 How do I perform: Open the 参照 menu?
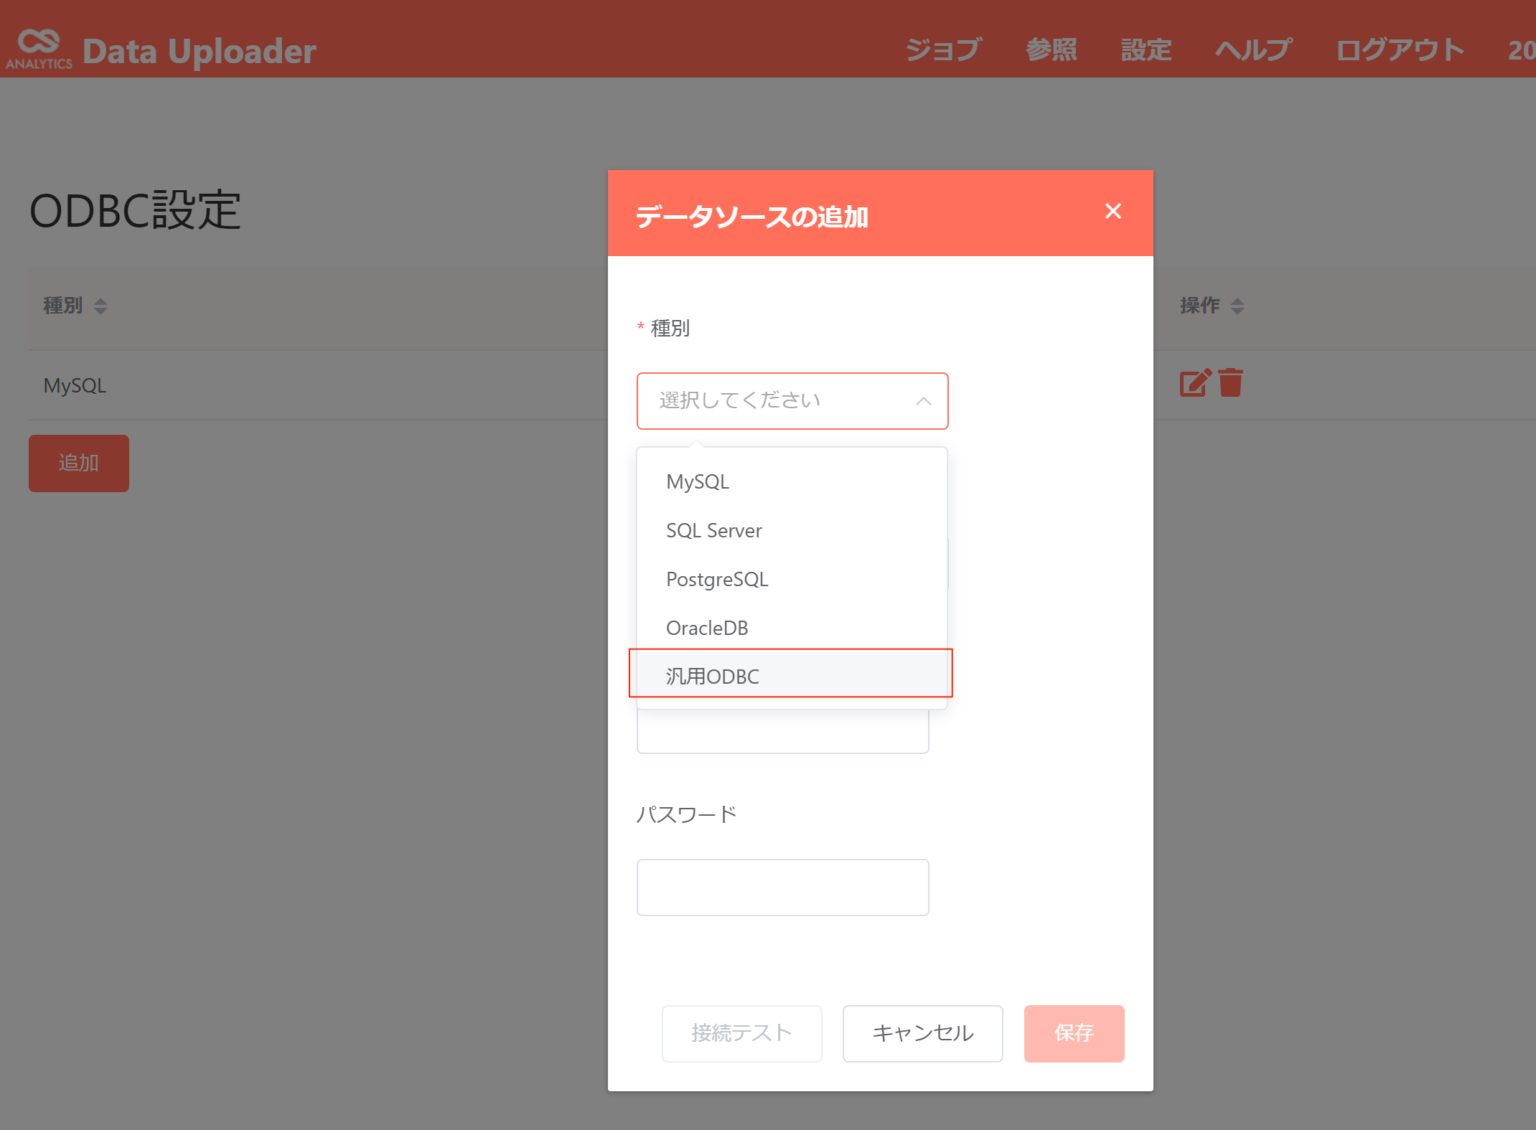tap(1050, 49)
